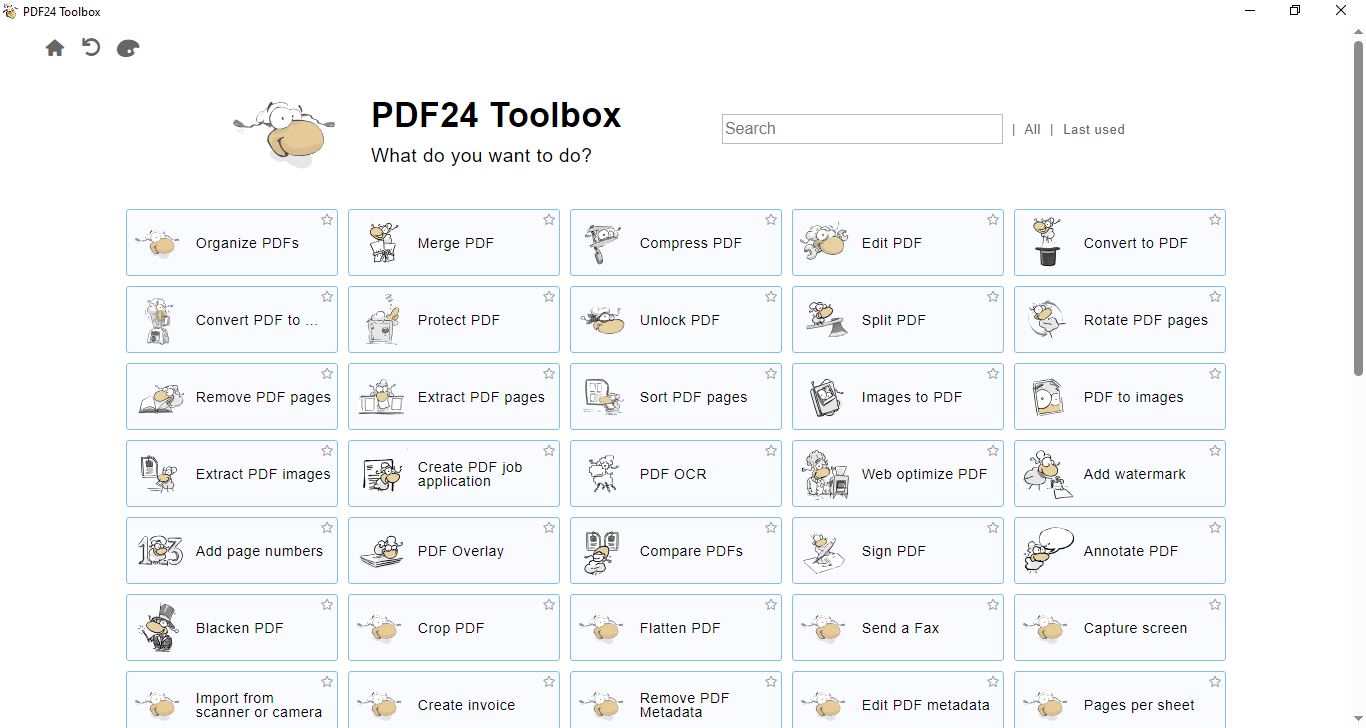Go to the Home icon
The image size is (1366, 728).
tap(55, 48)
